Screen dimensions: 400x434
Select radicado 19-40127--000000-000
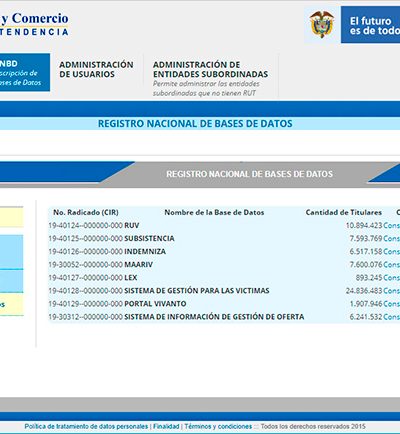pyautogui.click(x=86, y=277)
